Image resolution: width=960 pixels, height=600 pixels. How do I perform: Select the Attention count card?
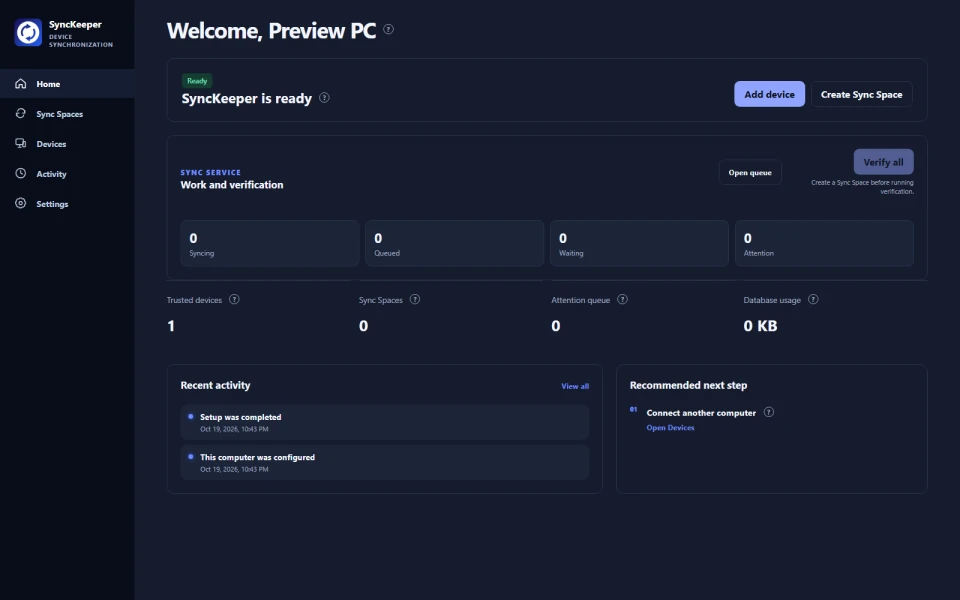coord(824,243)
